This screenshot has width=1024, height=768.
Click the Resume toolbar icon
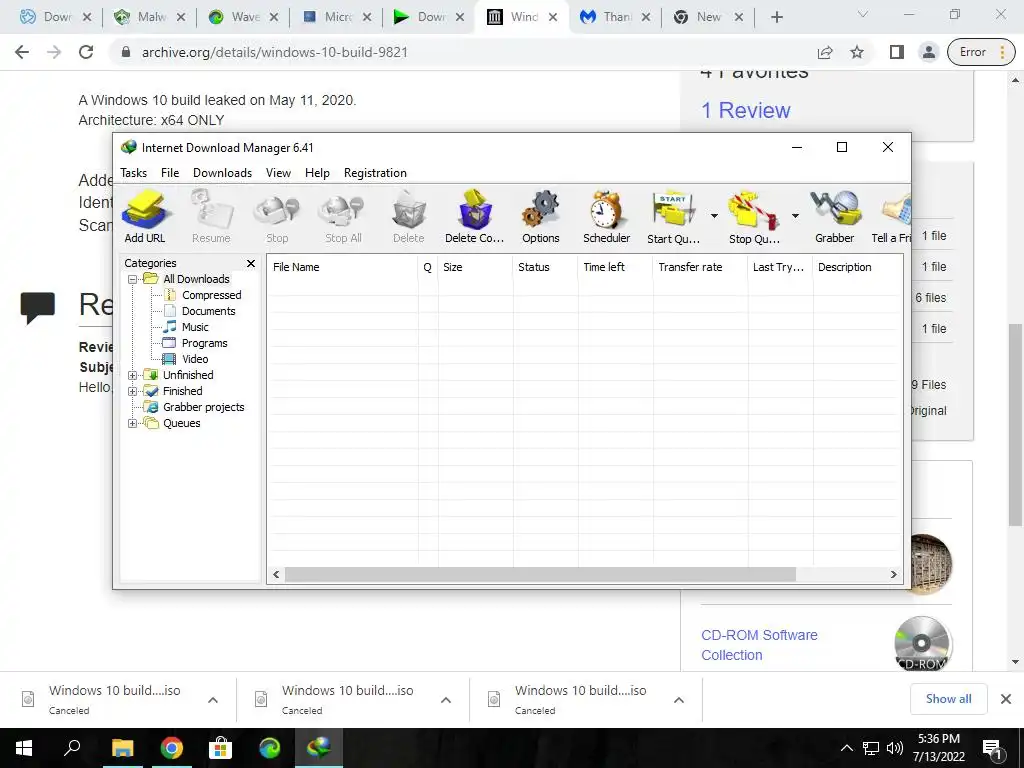(211, 217)
